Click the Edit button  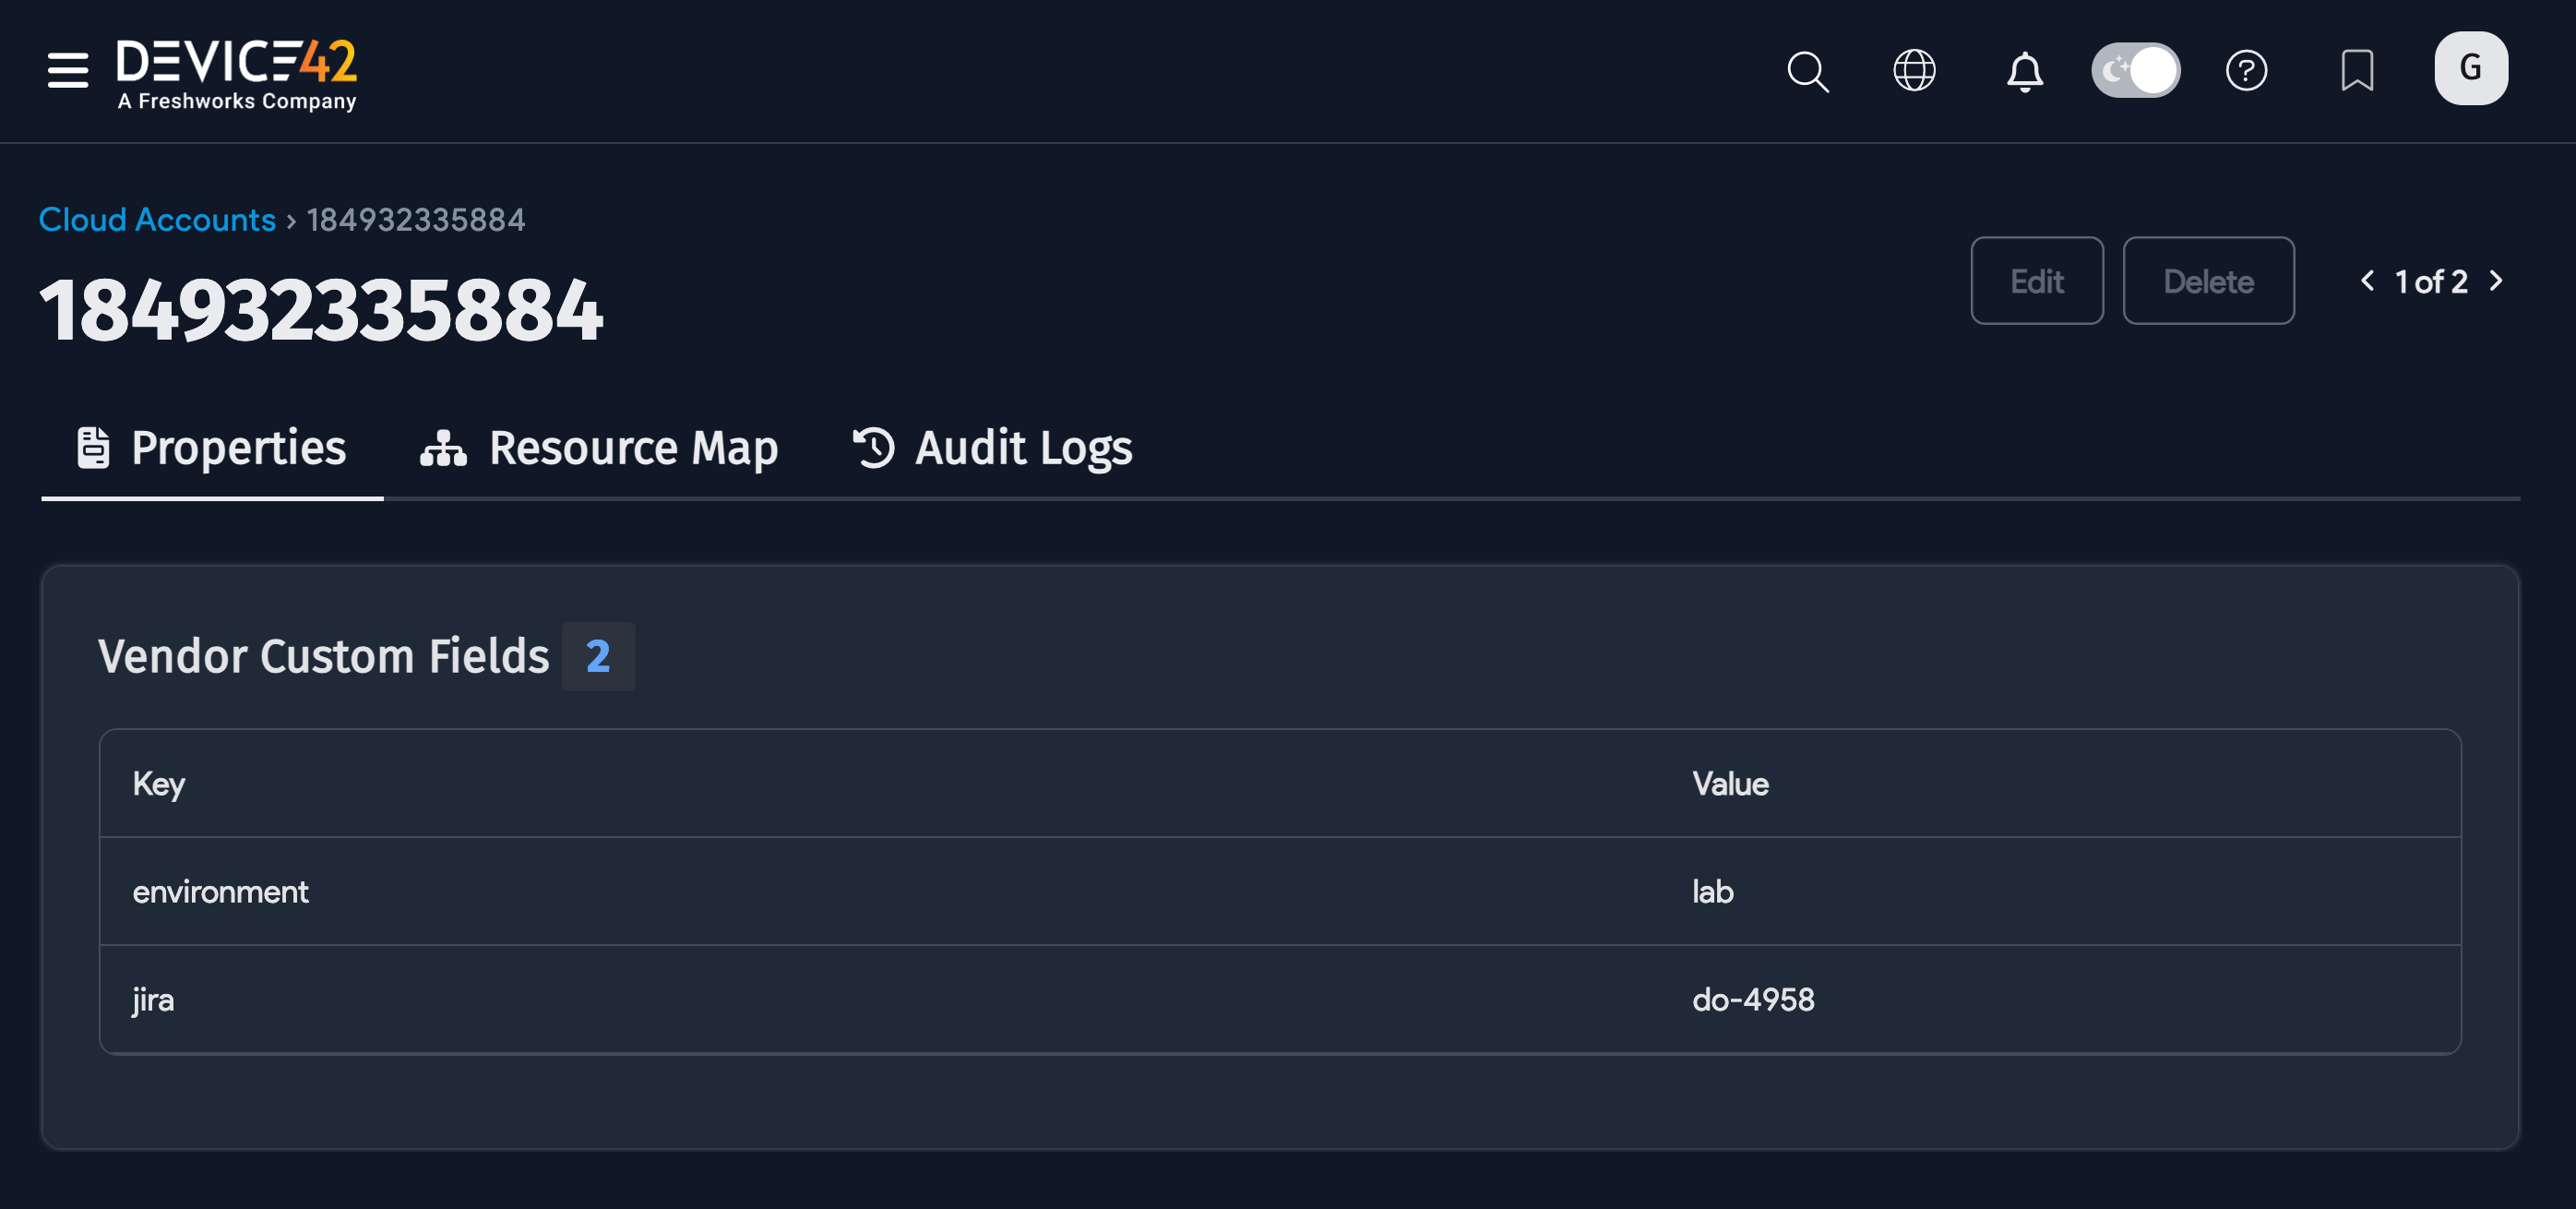[x=2037, y=281]
